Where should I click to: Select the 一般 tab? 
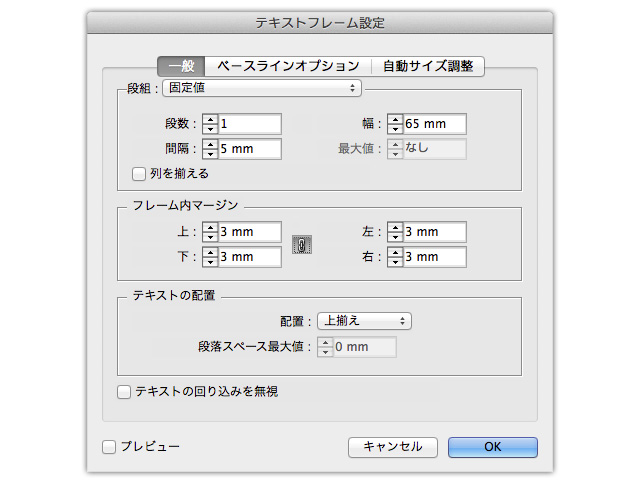[182, 66]
